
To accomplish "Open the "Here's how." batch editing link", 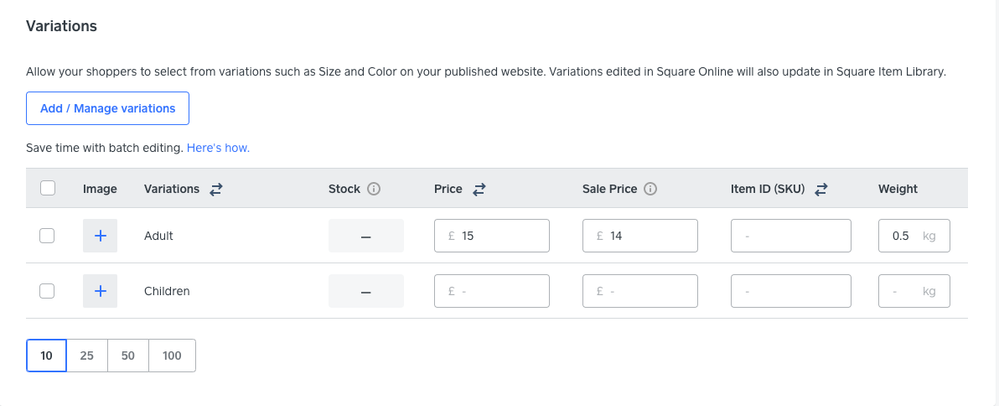I will [x=218, y=148].
